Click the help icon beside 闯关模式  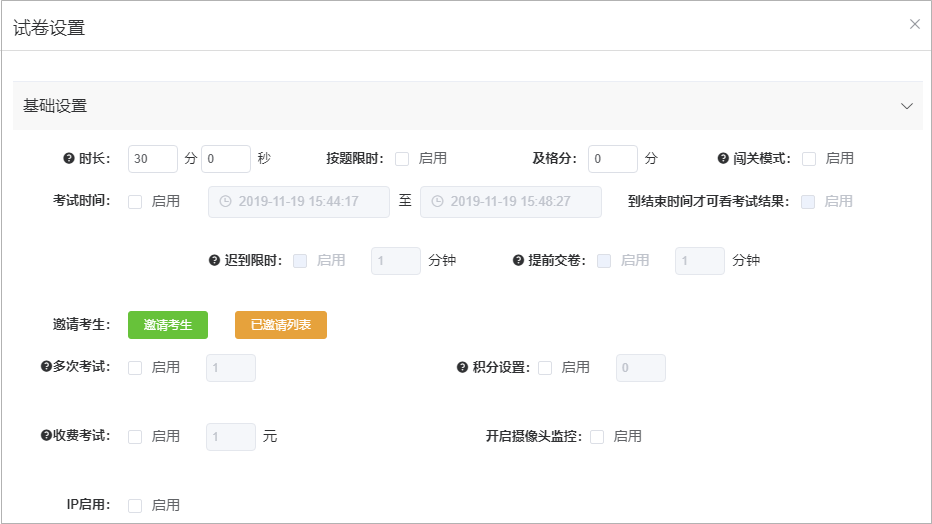click(x=723, y=159)
